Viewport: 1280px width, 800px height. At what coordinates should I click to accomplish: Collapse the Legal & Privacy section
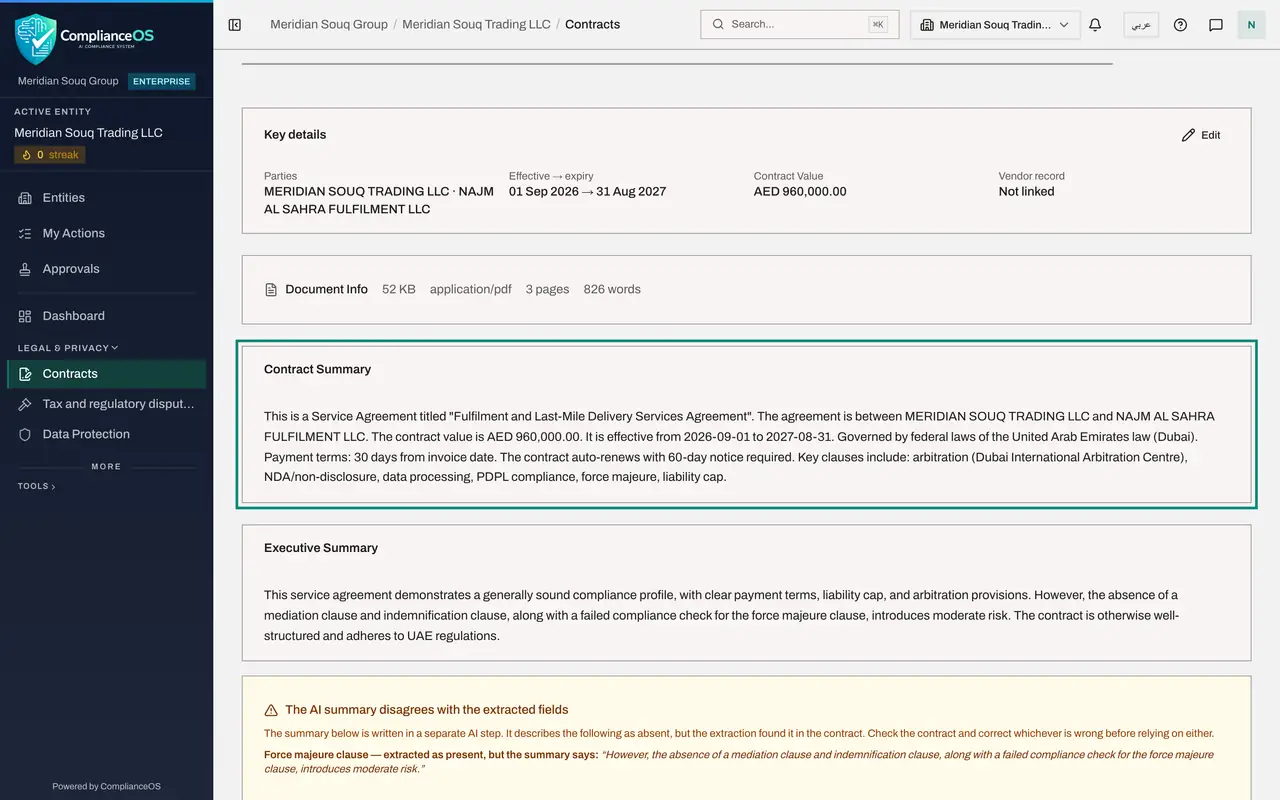coord(68,348)
